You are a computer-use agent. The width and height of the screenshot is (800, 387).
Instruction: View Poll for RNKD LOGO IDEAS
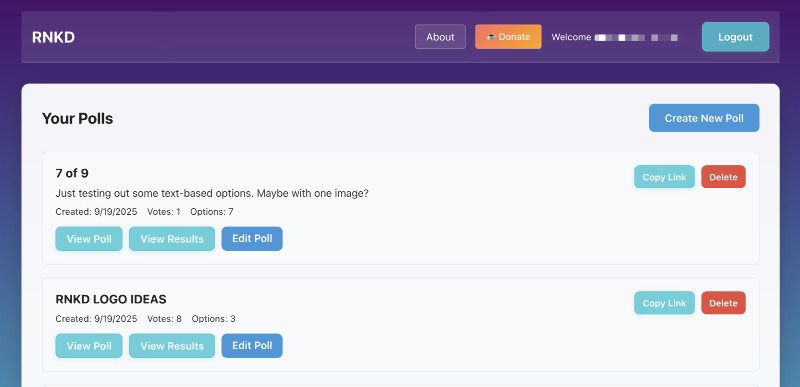[89, 346]
